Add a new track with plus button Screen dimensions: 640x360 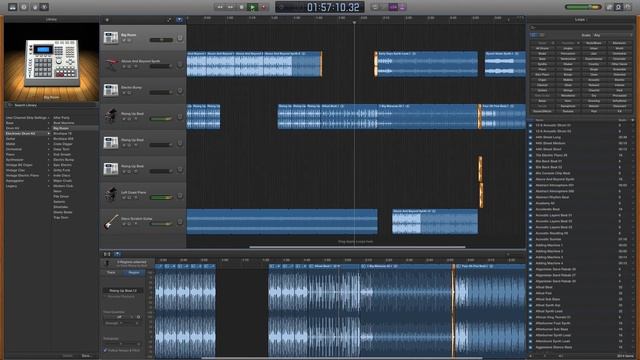(x=107, y=20)
